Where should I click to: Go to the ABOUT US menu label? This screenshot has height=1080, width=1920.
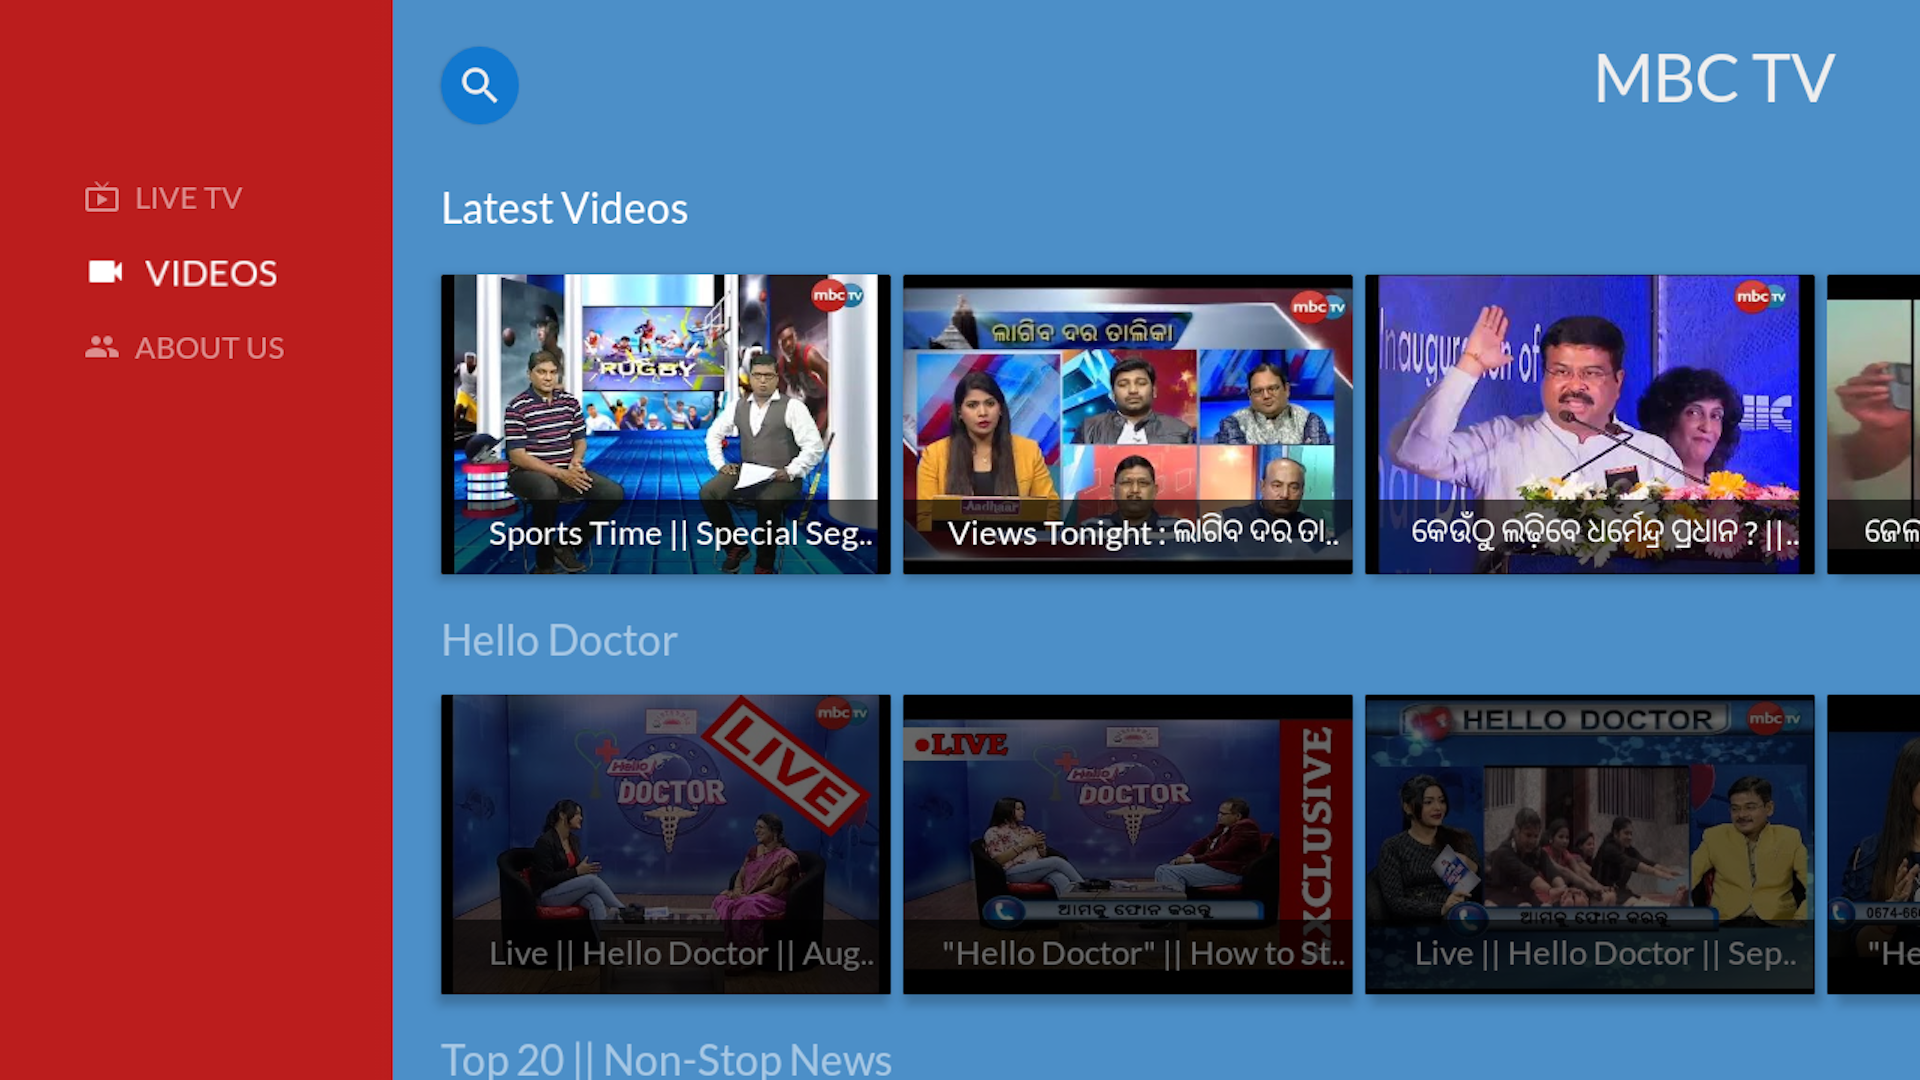[209, 348]
